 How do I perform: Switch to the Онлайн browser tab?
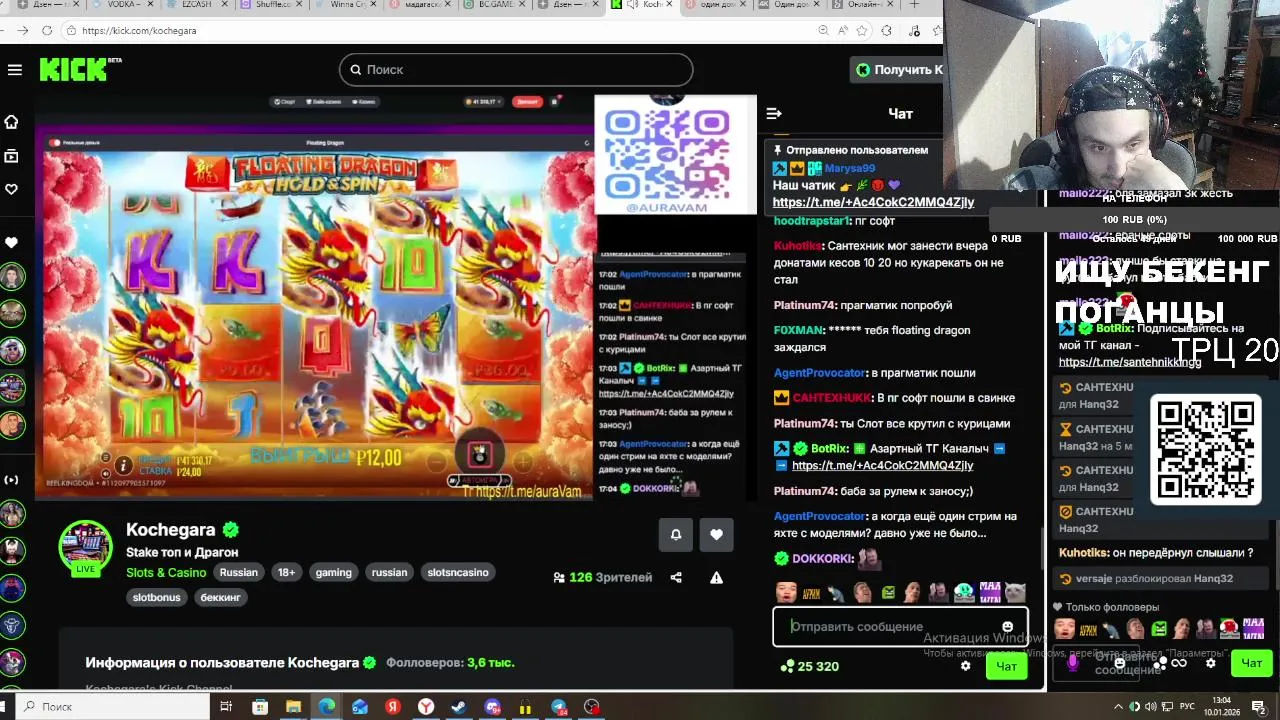tap(862, 5)
